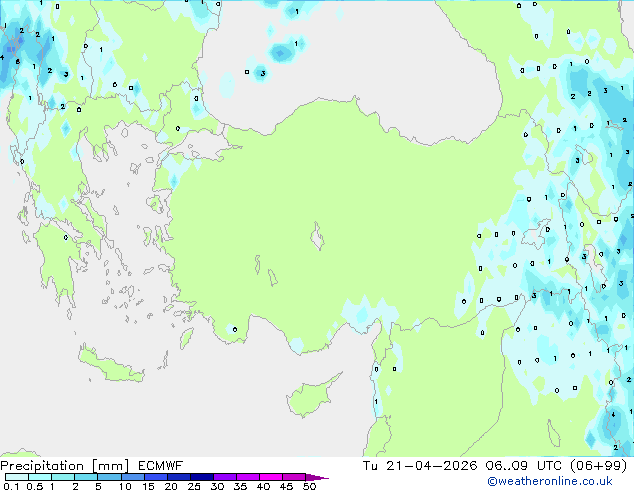Click the island of Crete on map
This screenshot has width=634, height=490.
coord(111,365)
